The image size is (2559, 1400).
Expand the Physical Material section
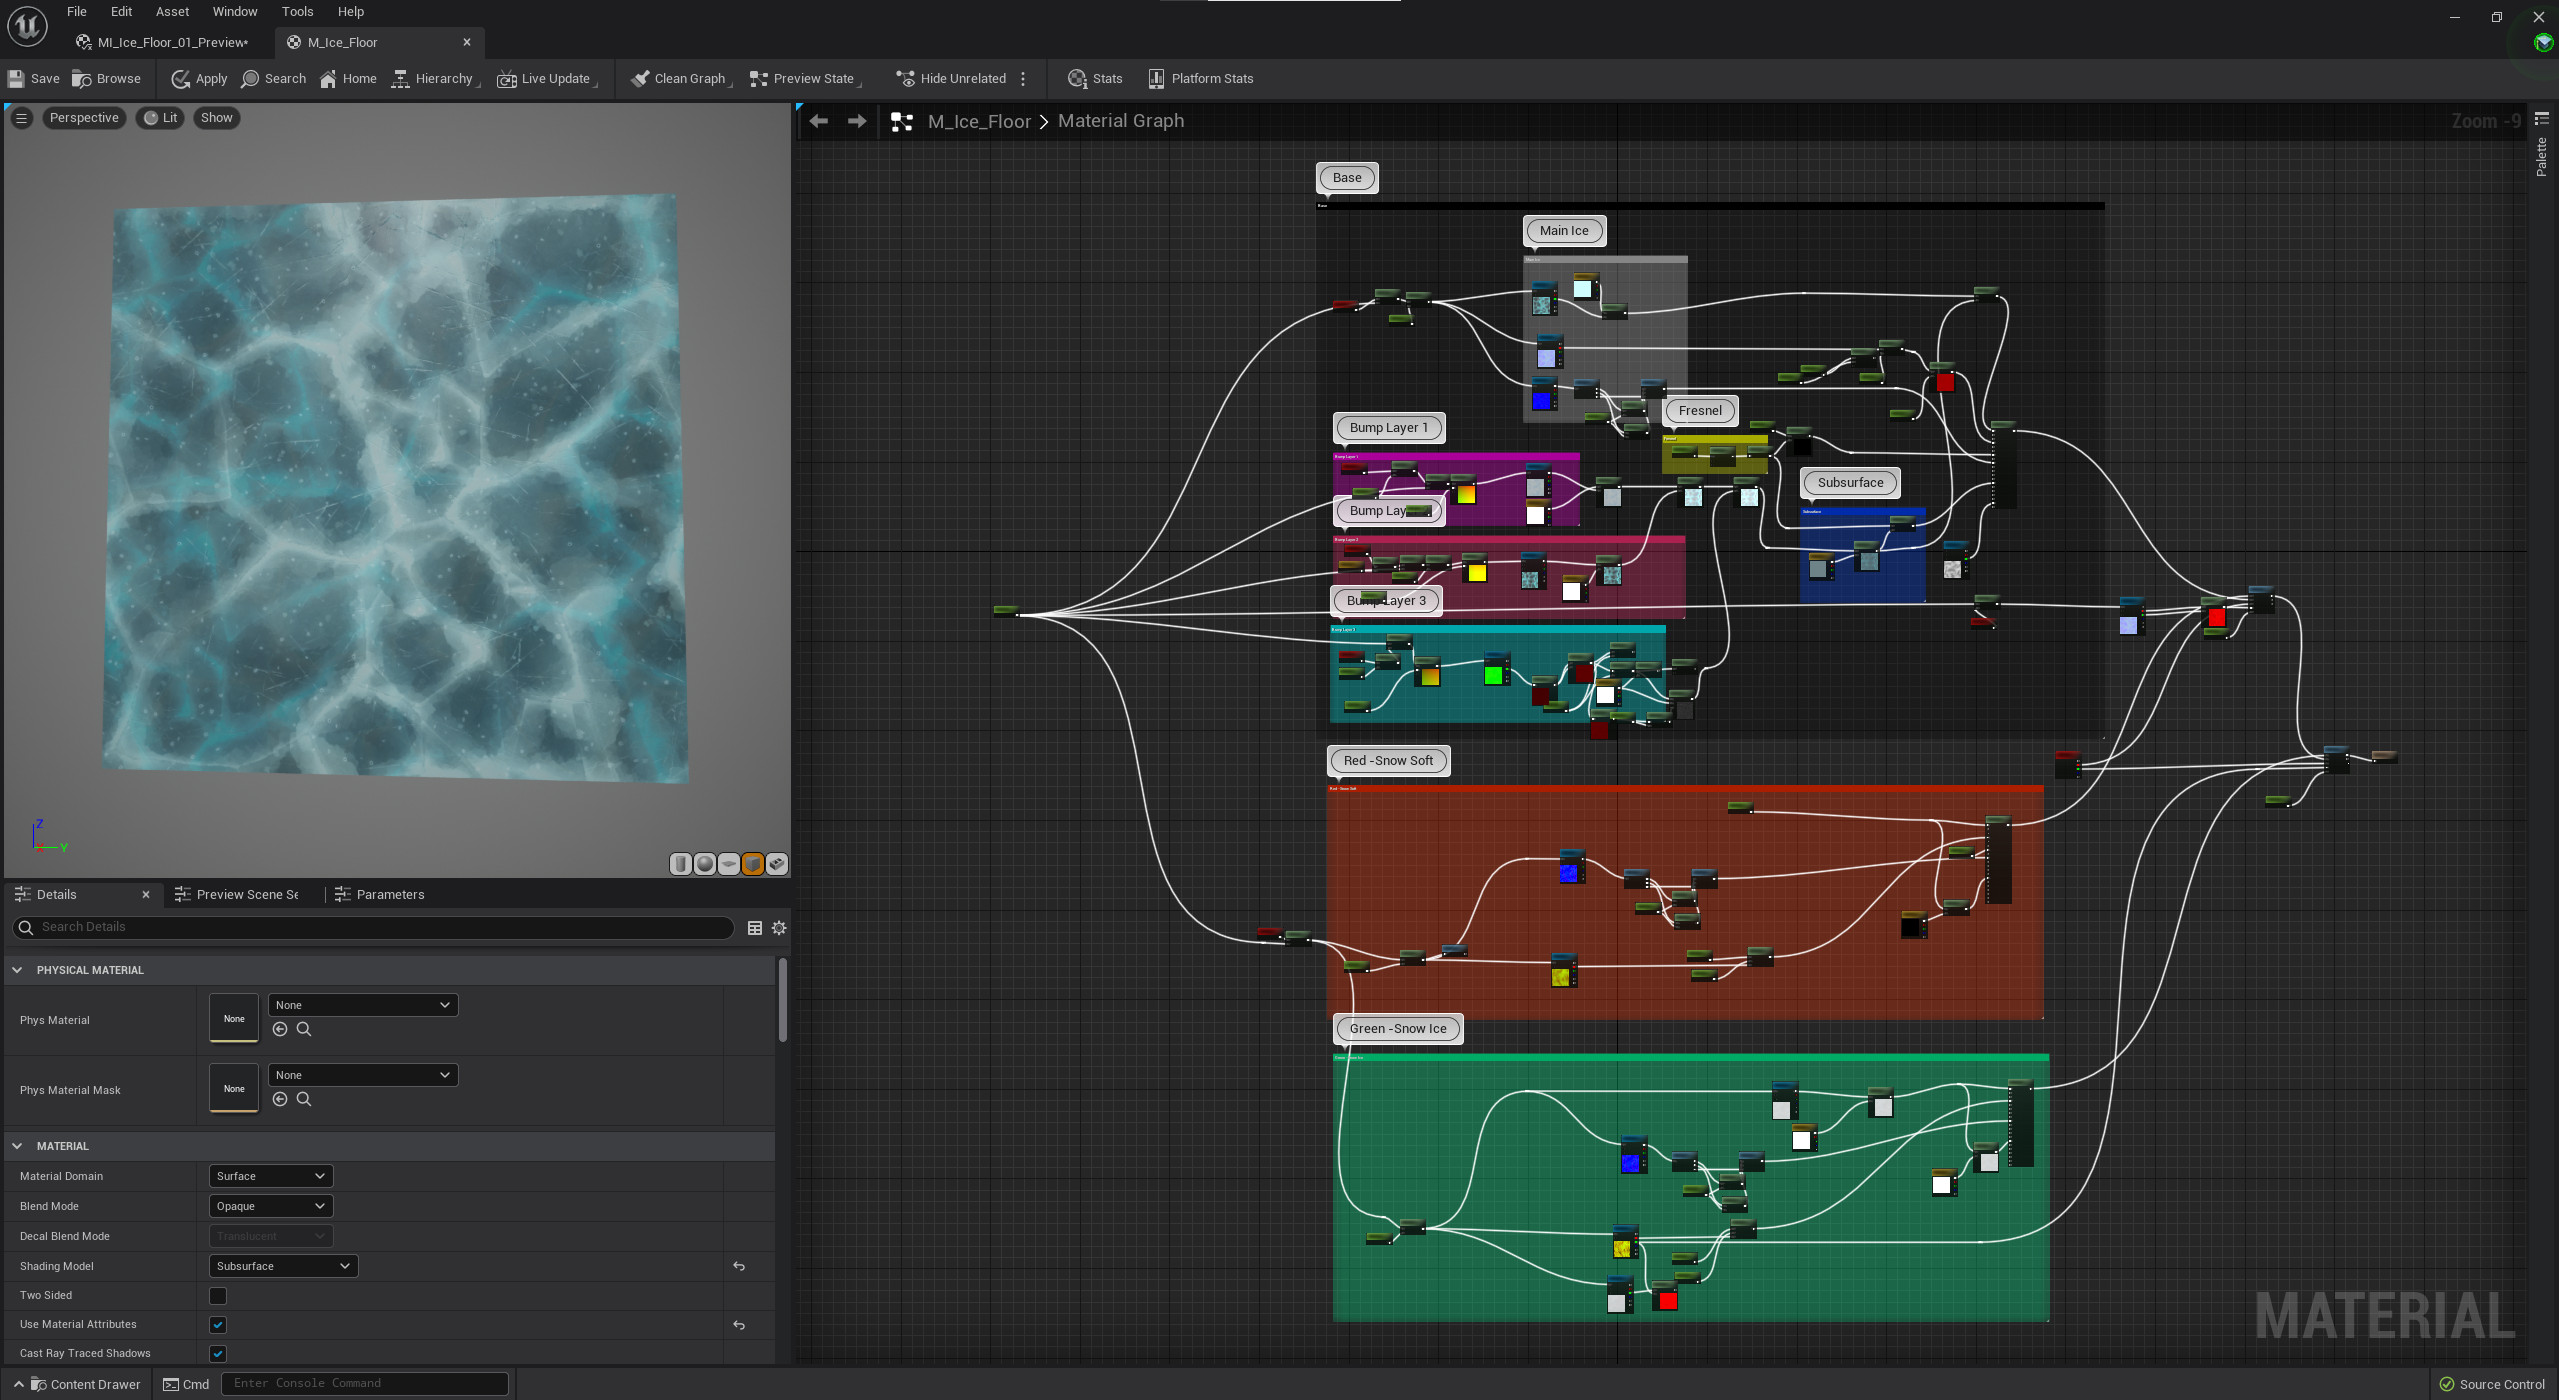click(x=19, y=969)
